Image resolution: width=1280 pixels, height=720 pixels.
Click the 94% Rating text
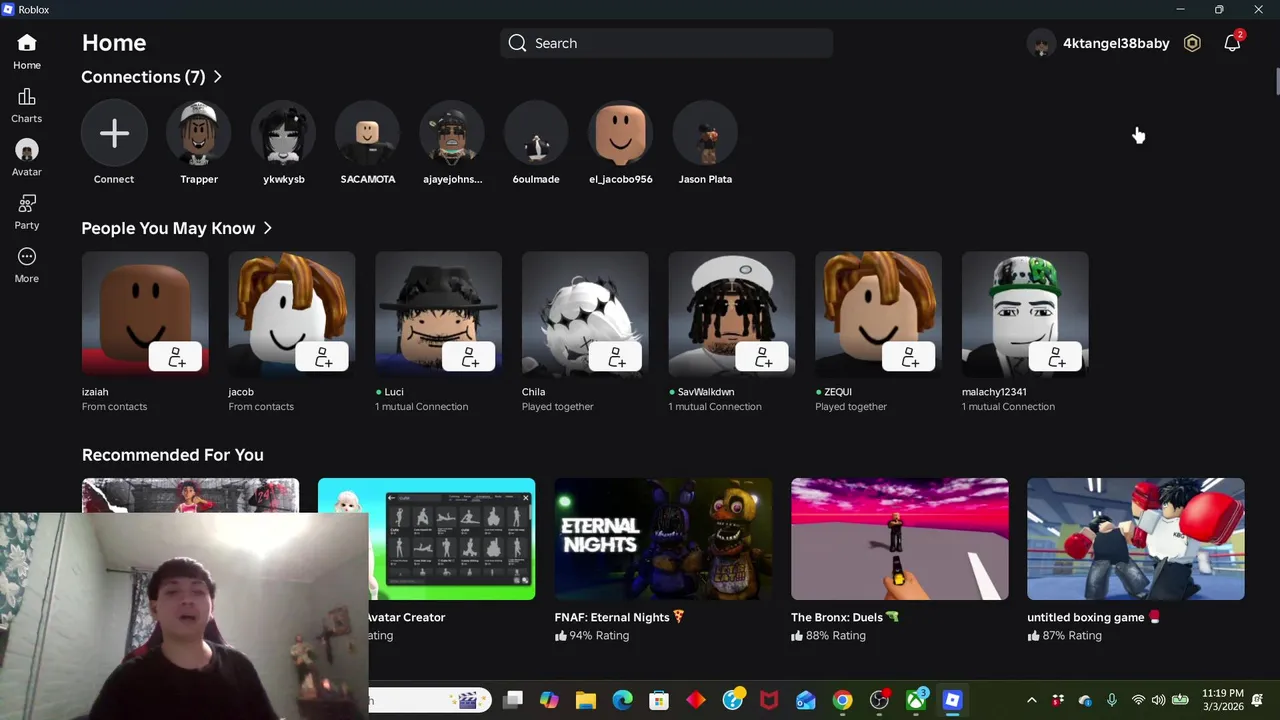pos(599,635)
